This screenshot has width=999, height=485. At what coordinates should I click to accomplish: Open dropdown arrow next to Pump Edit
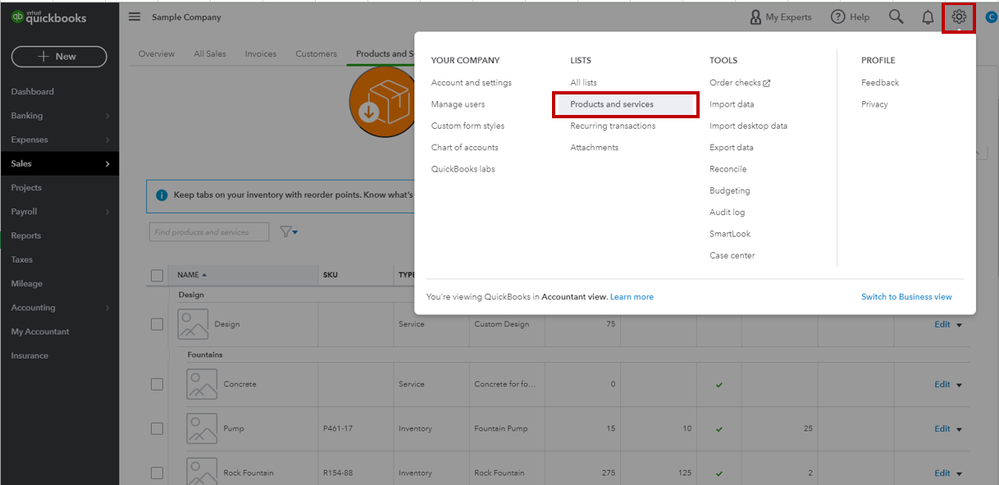click(958, 429)
